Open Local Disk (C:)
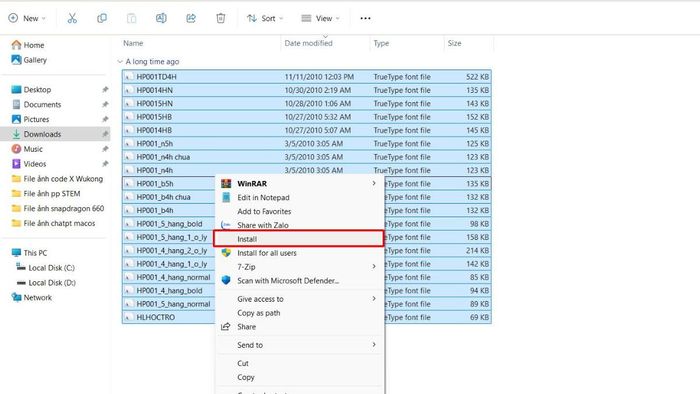Screen dimensions: 700x394 point(46,268)
